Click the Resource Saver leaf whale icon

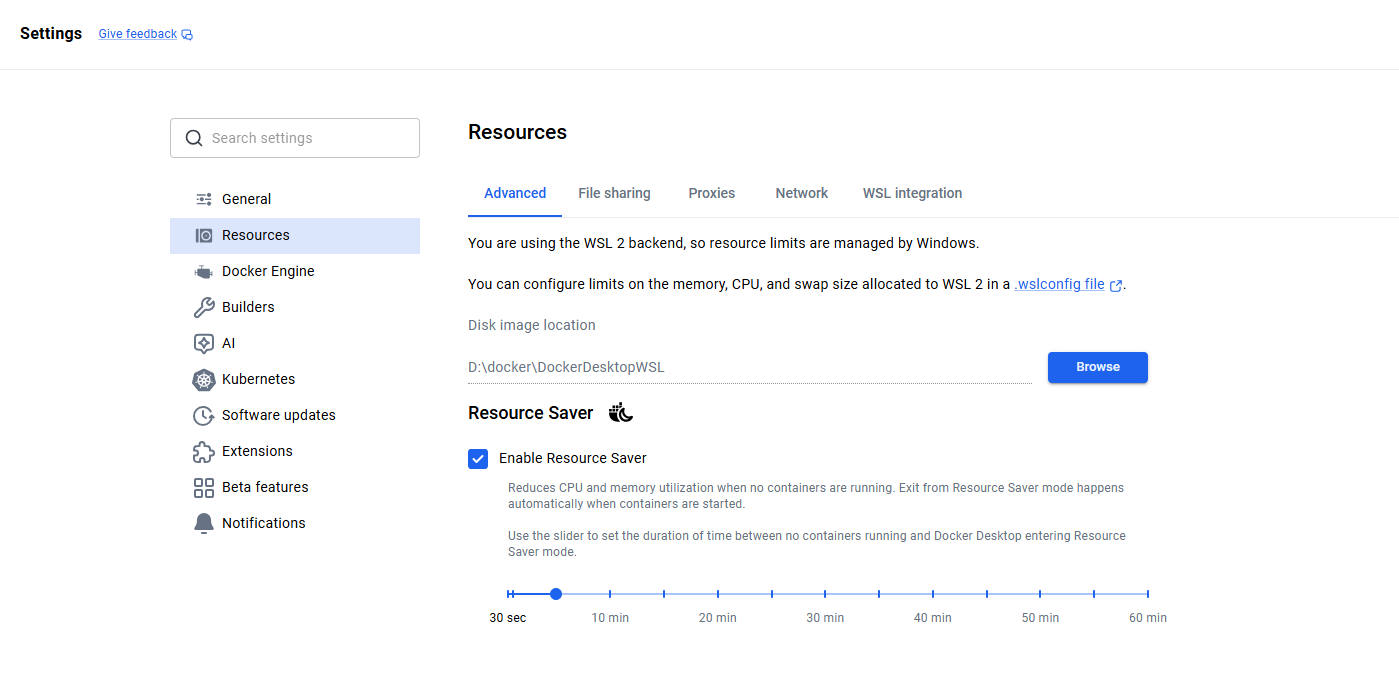tap(621, 412)
